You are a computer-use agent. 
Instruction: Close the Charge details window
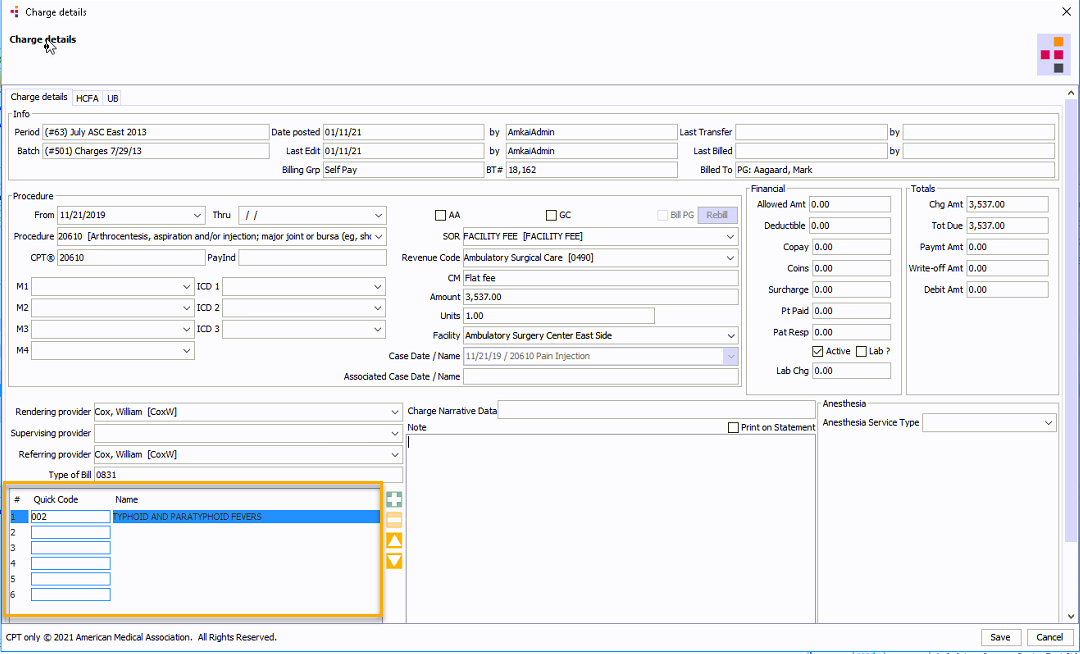coord(1066,12)
